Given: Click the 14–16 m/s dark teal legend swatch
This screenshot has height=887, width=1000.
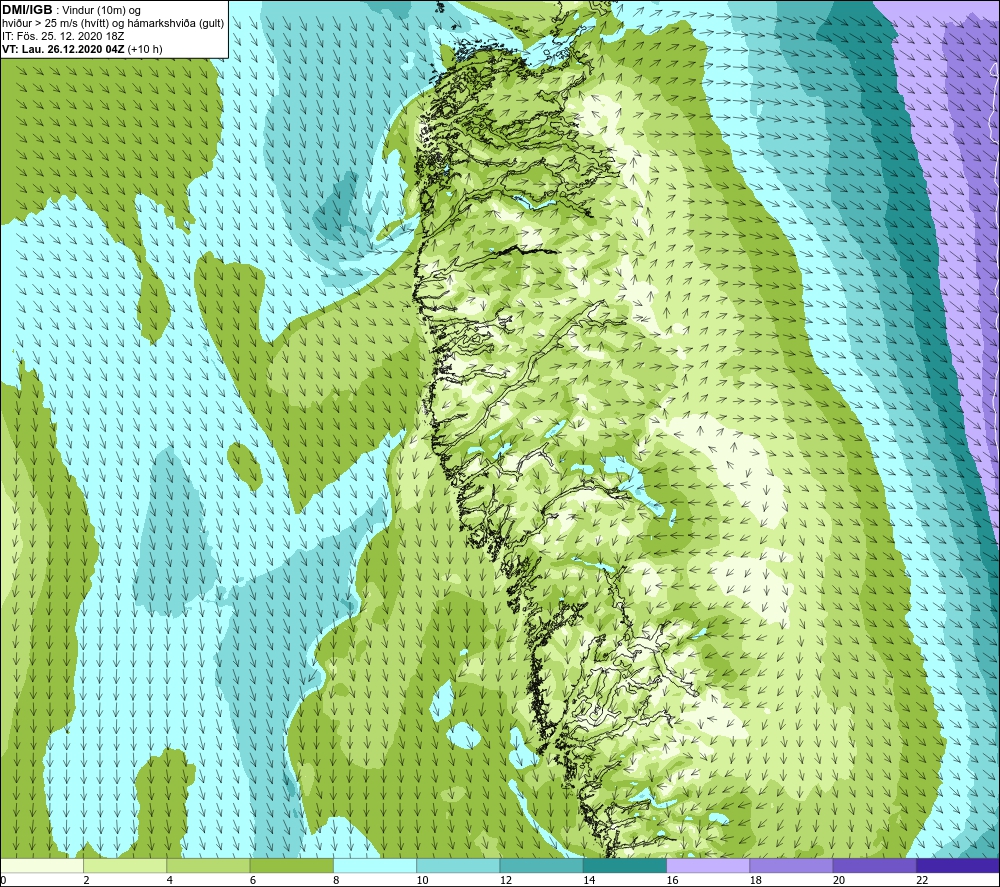Looking at the screenshot, I should (625, 865).
